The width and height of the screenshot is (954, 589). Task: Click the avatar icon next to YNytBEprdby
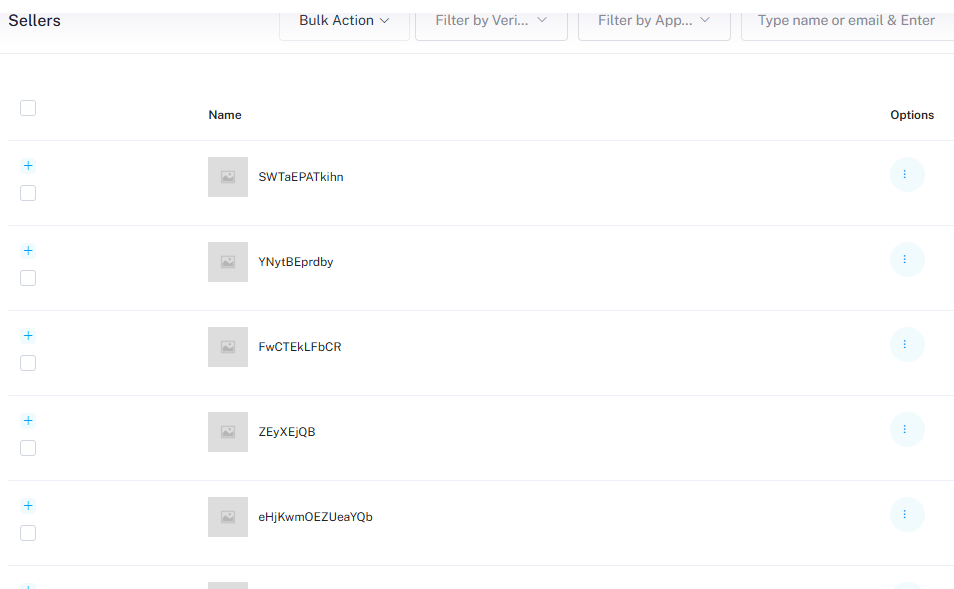pos(228,262)
